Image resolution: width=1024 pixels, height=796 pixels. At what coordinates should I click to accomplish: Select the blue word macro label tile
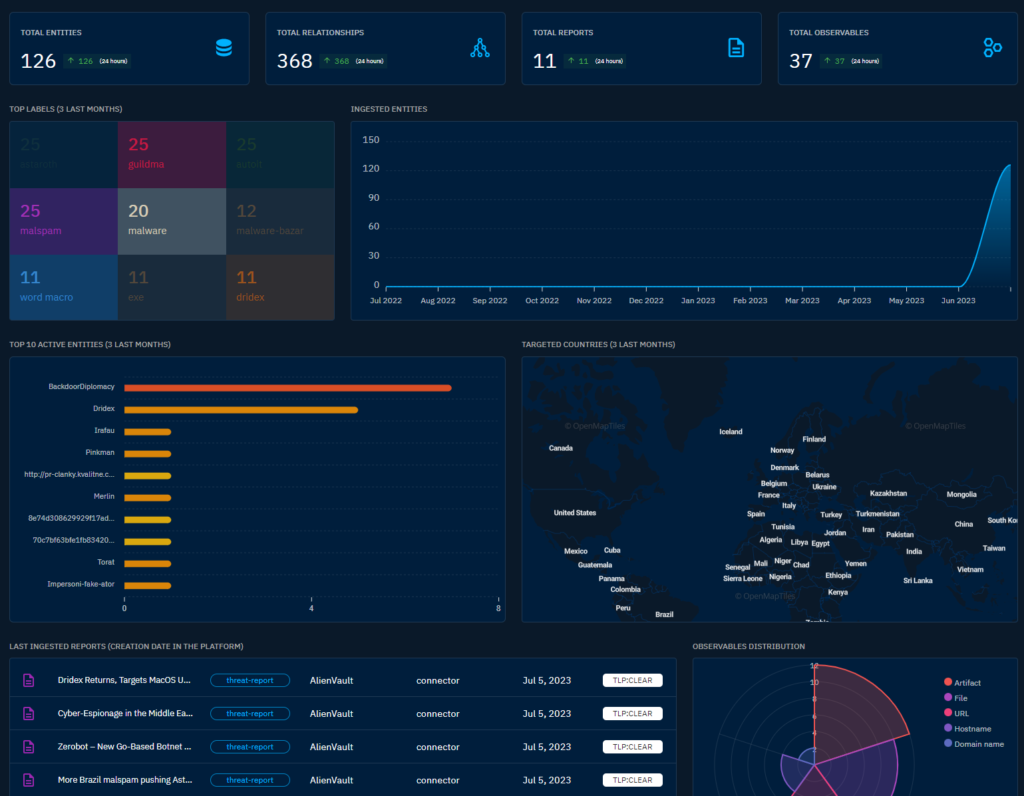pyautogui.click(x=64, y=287)
